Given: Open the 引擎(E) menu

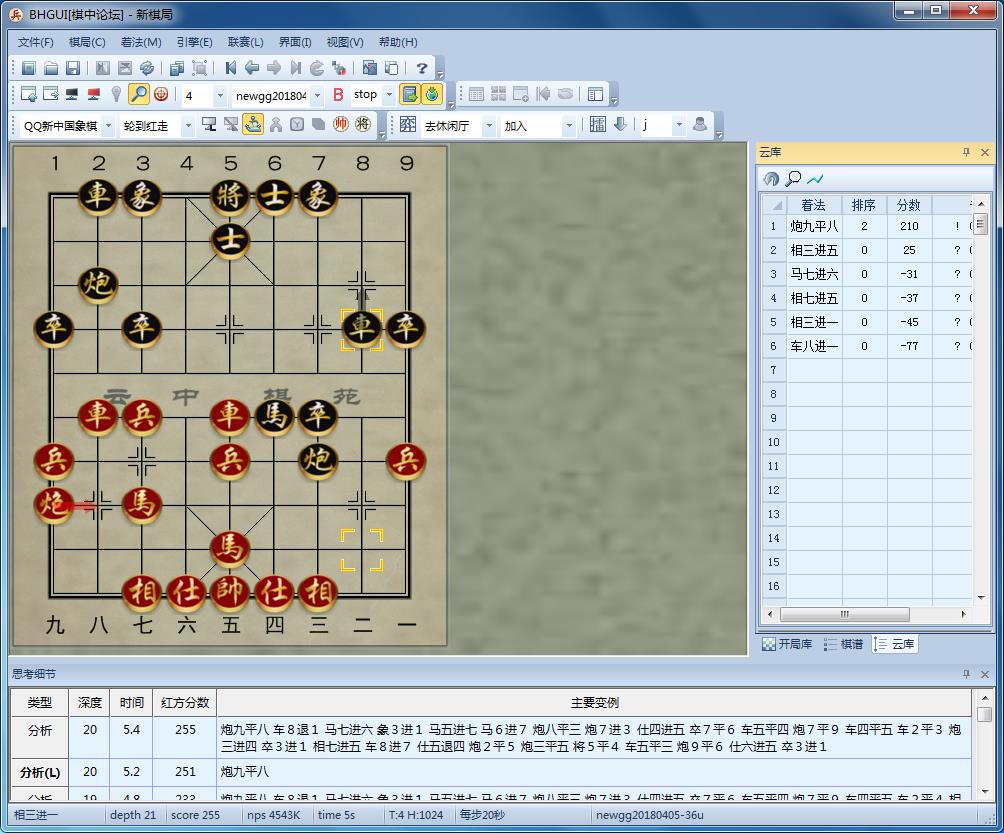Looking at the screenshot, I should point(195,42).
